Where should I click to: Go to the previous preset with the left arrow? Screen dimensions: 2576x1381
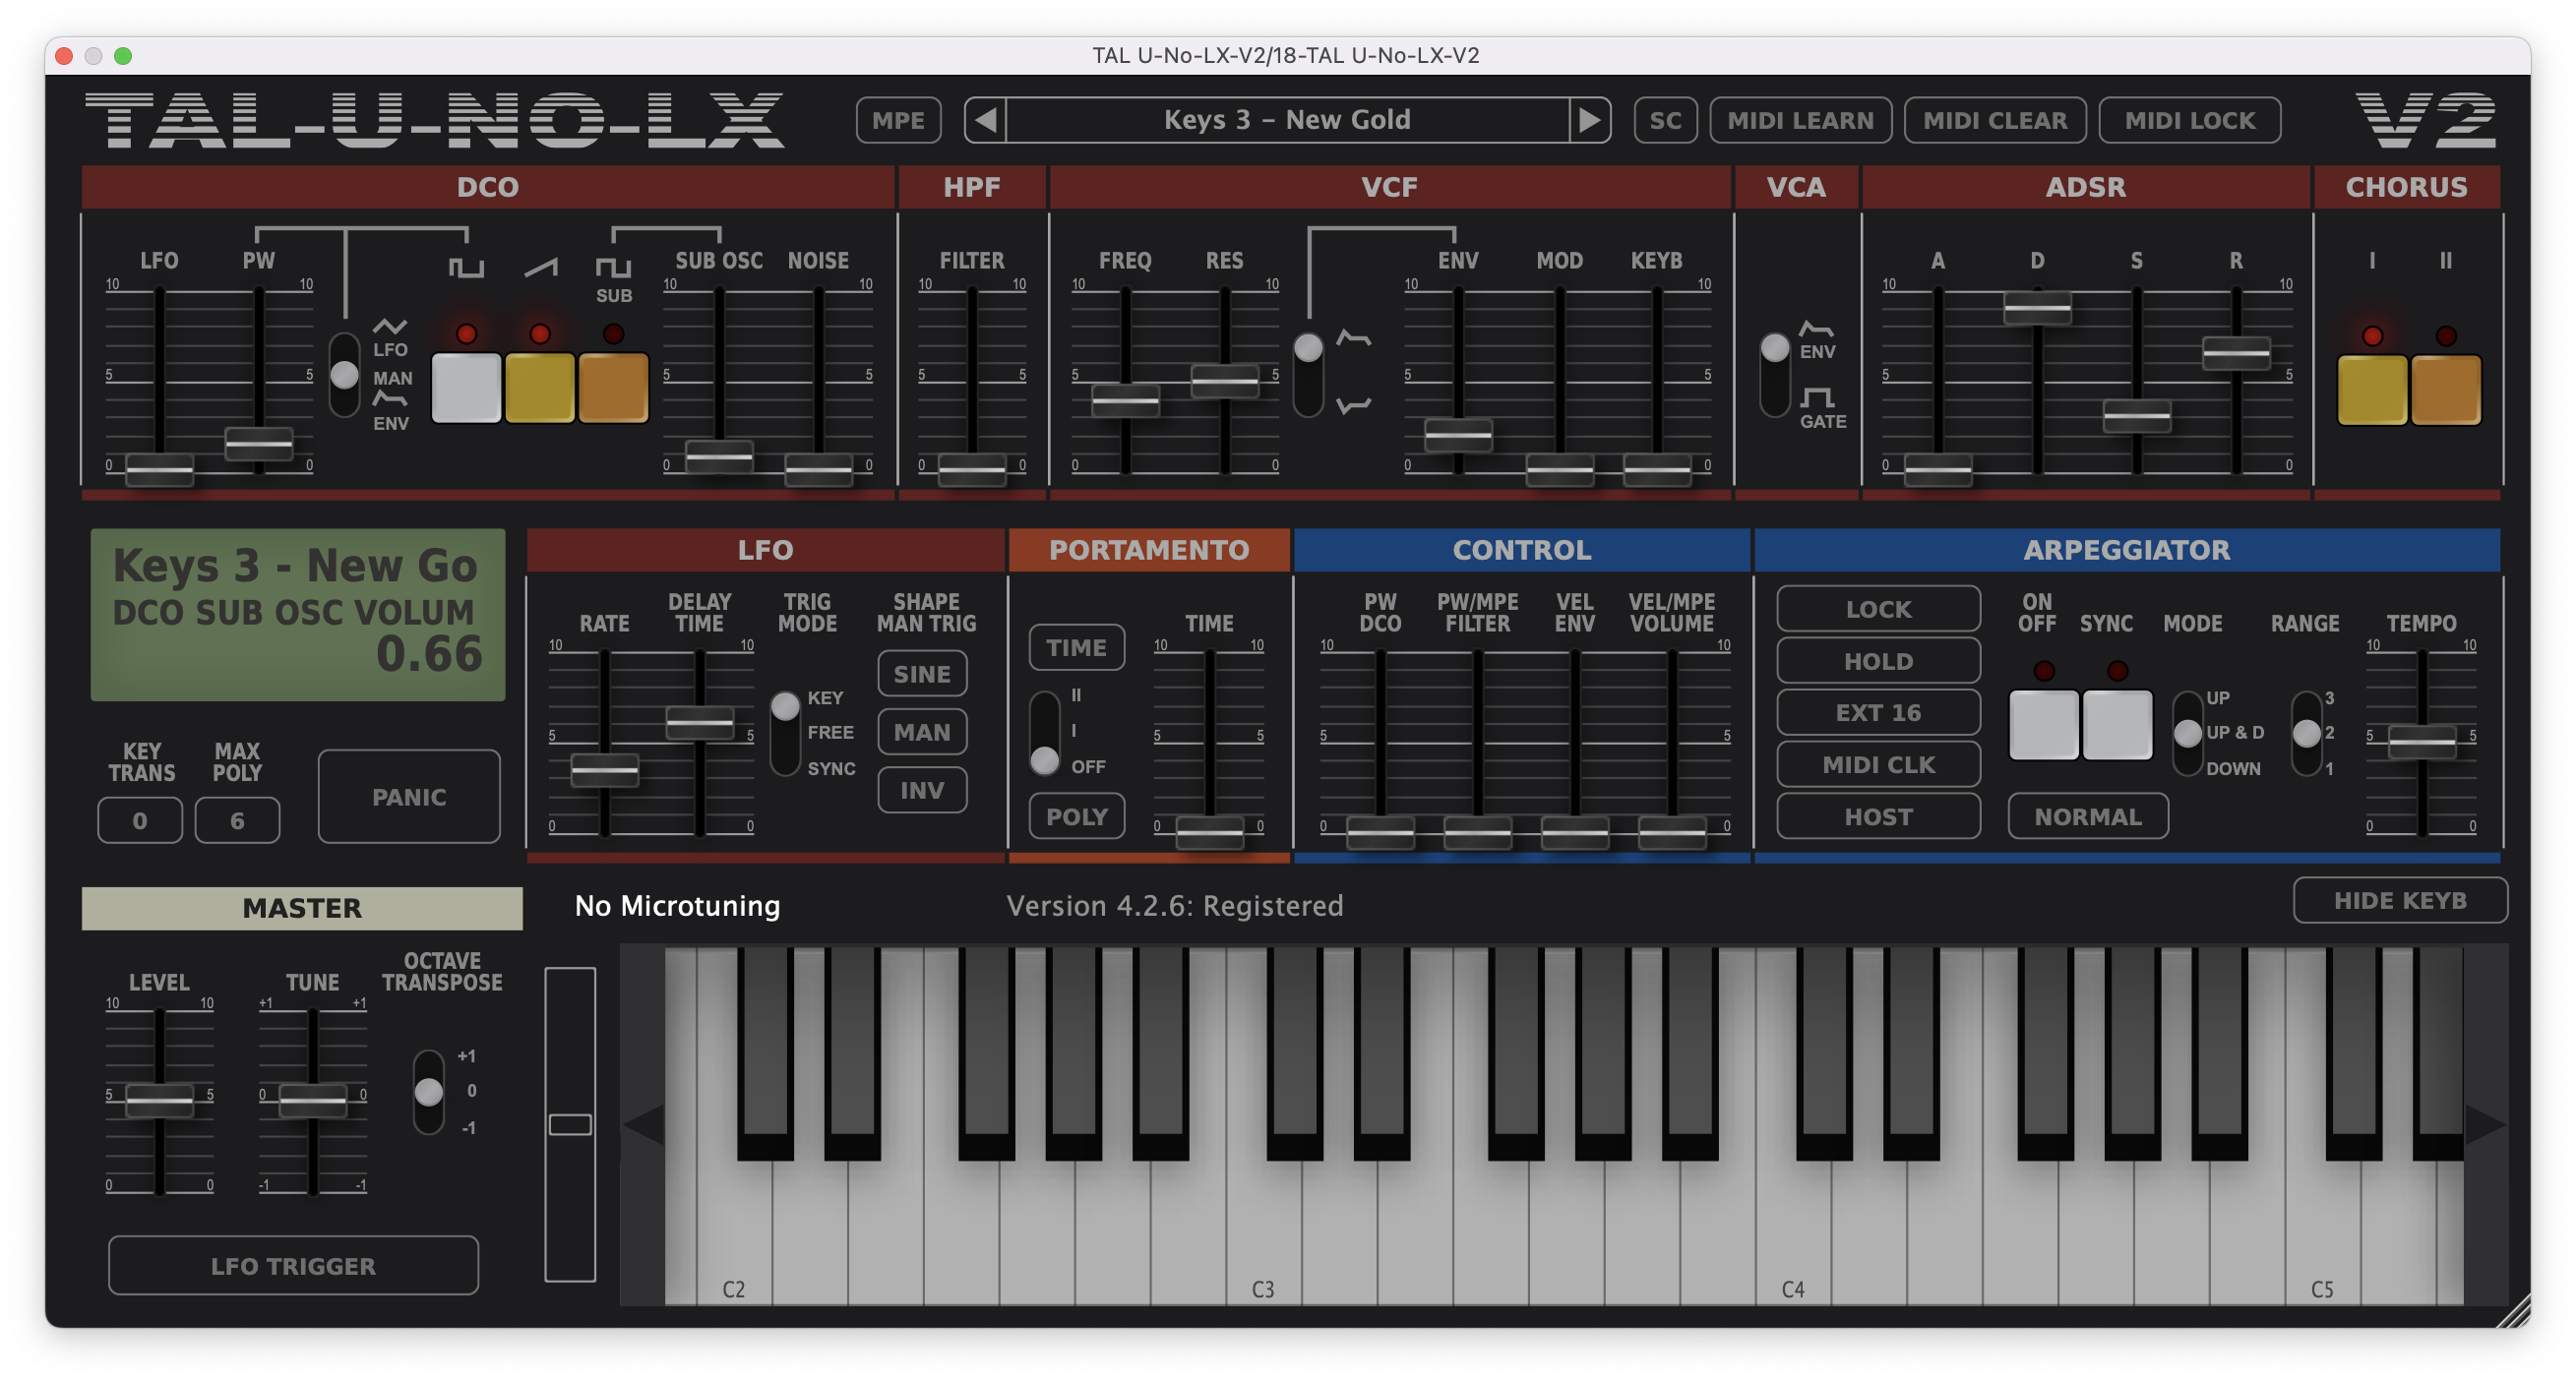point(985,120)
